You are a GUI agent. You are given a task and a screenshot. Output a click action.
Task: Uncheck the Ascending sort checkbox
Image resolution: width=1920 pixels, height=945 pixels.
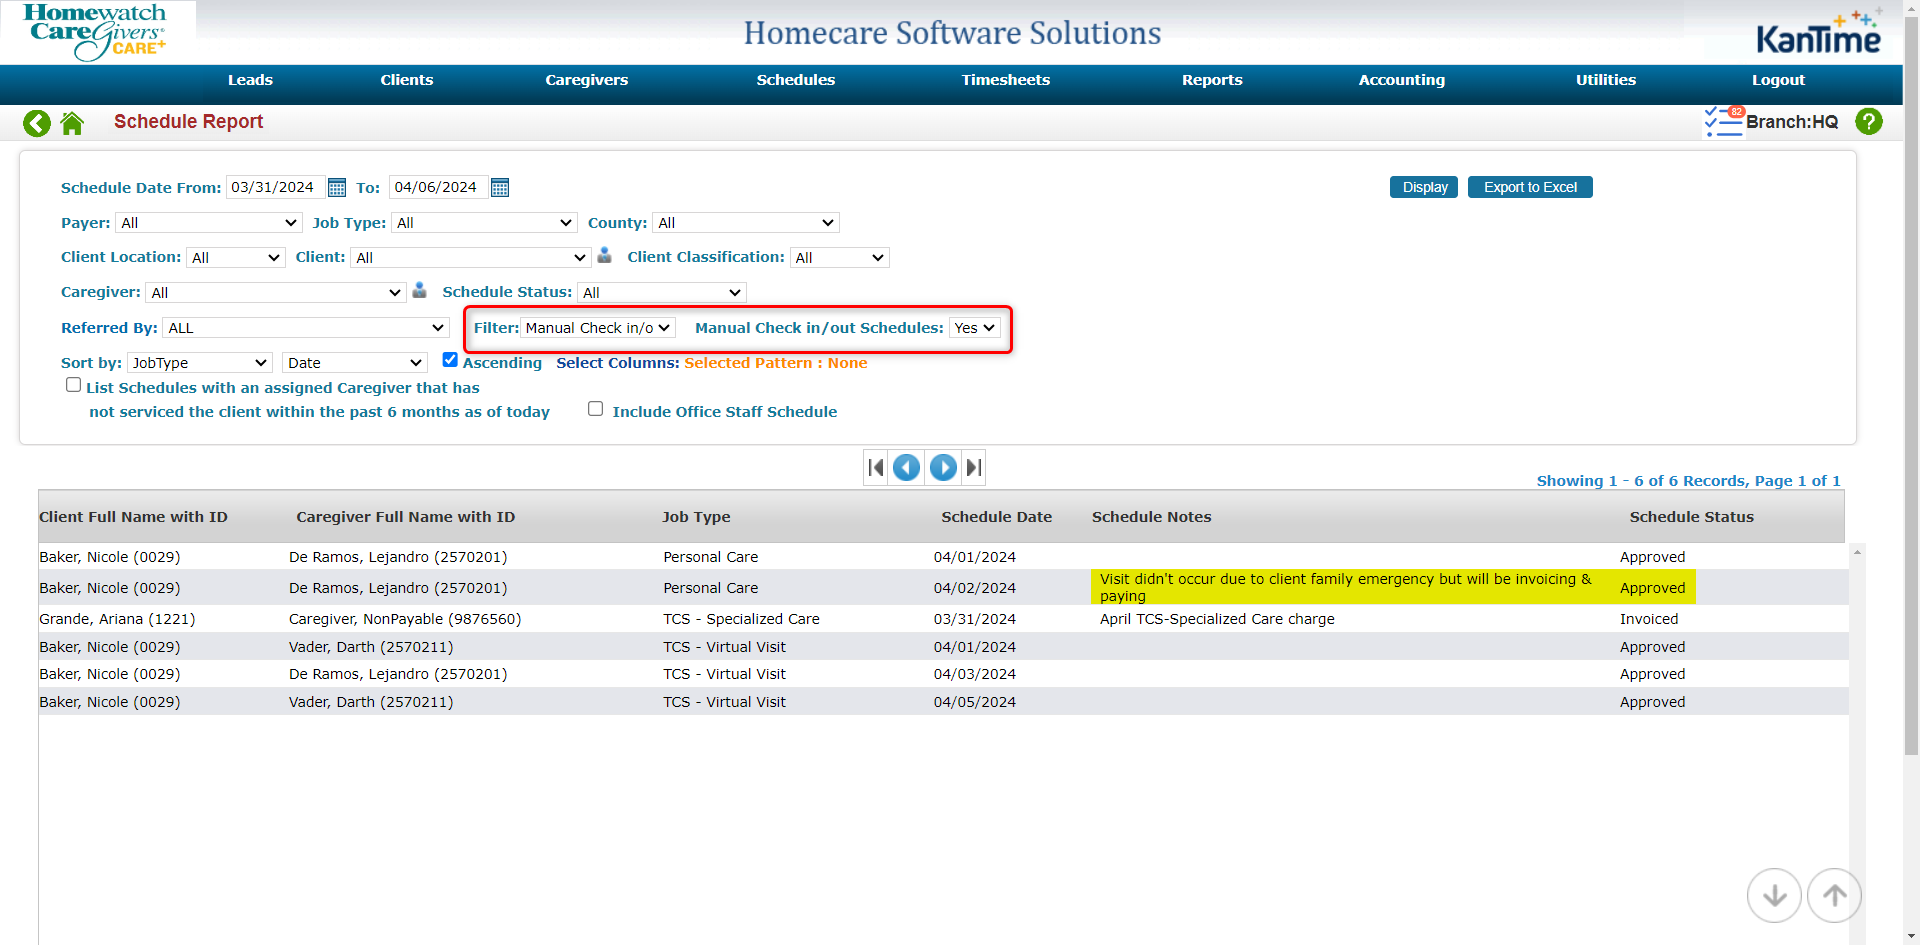450,360
